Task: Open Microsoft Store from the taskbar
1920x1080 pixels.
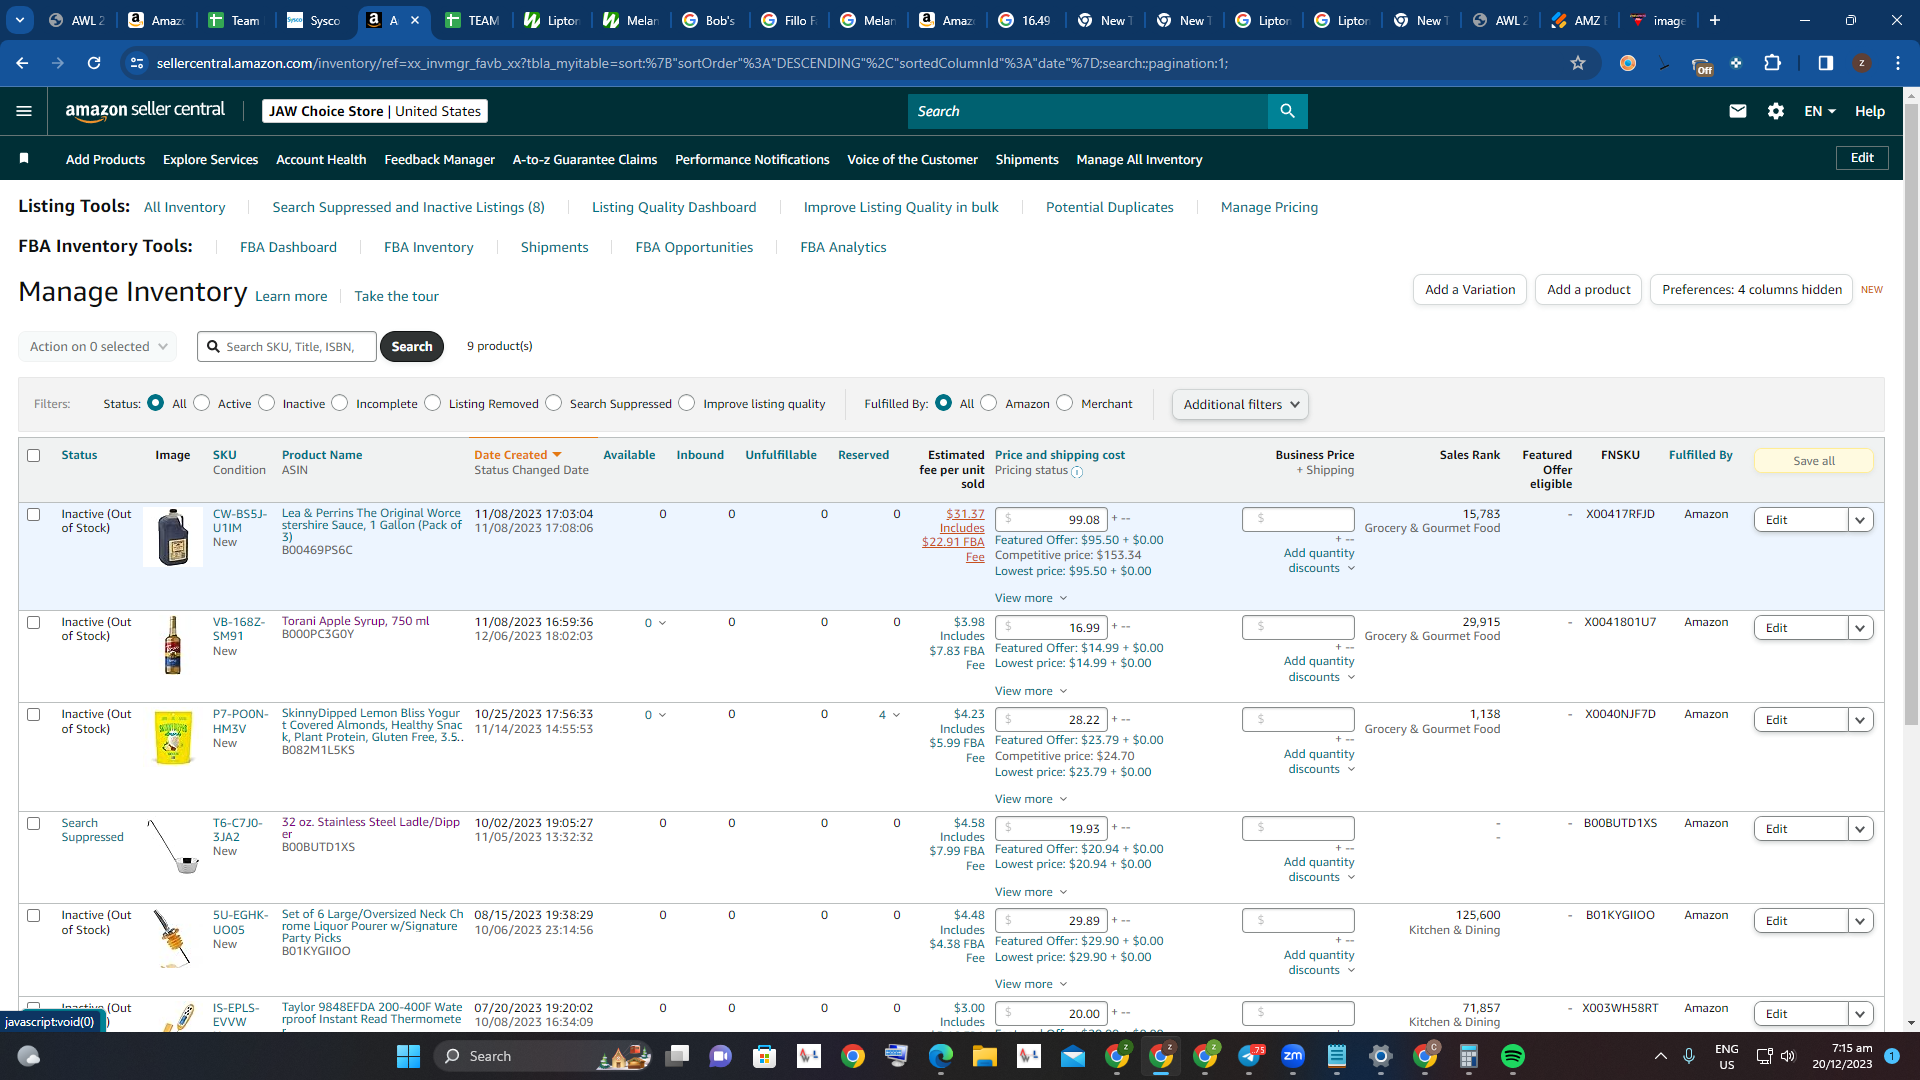Action: click(x=765, y=1056)
